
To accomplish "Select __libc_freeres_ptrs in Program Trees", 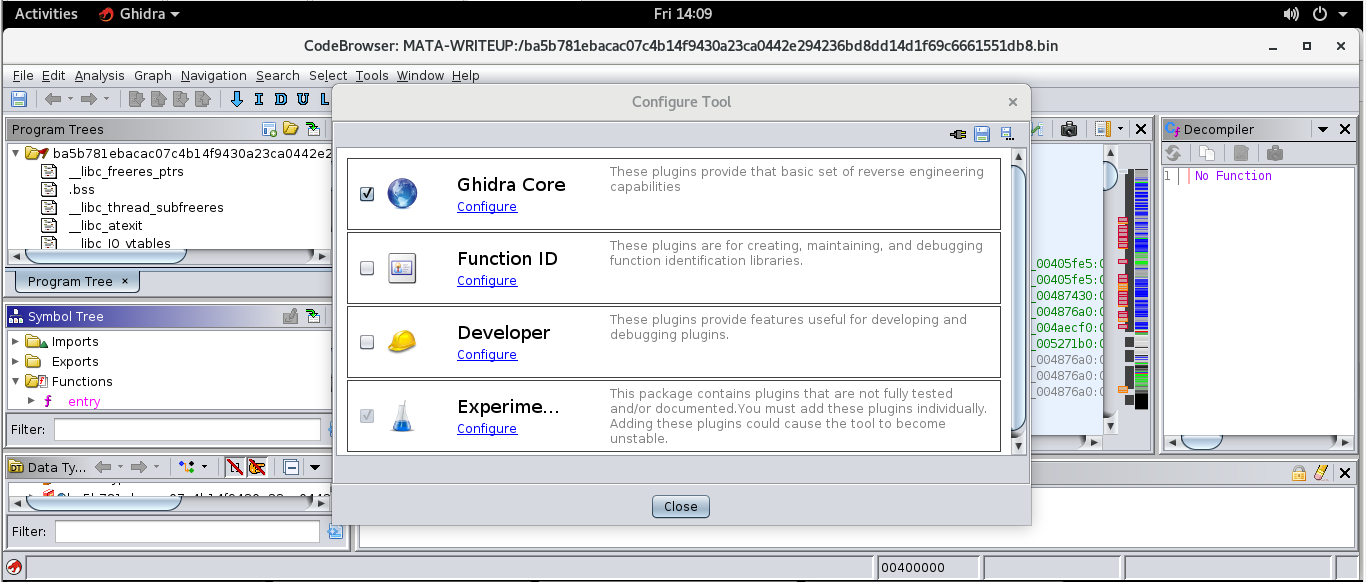I will coord(126,172).
